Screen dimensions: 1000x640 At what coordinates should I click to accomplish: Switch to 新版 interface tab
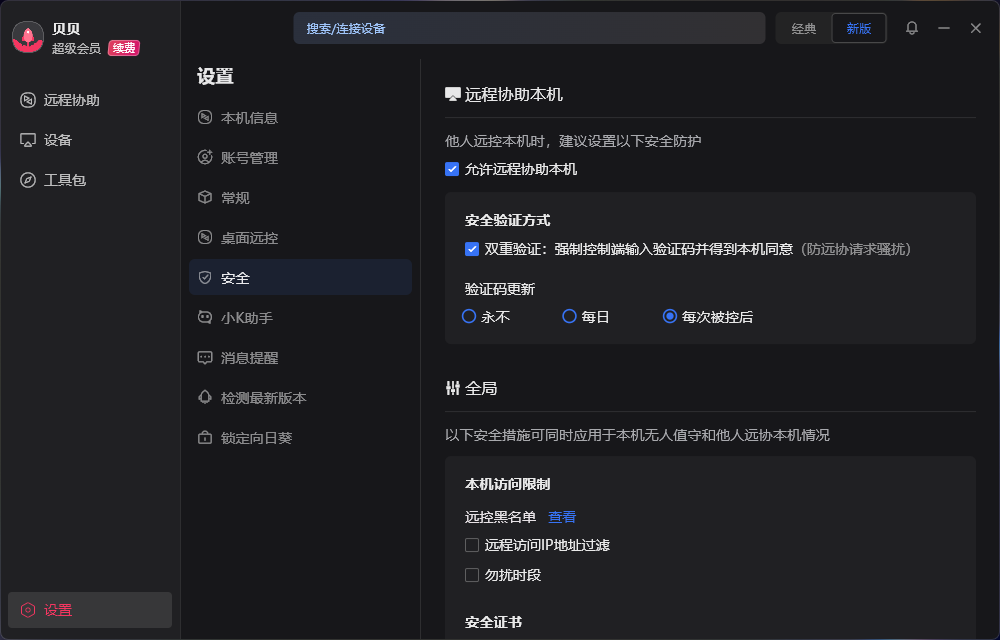click(858, 28)
